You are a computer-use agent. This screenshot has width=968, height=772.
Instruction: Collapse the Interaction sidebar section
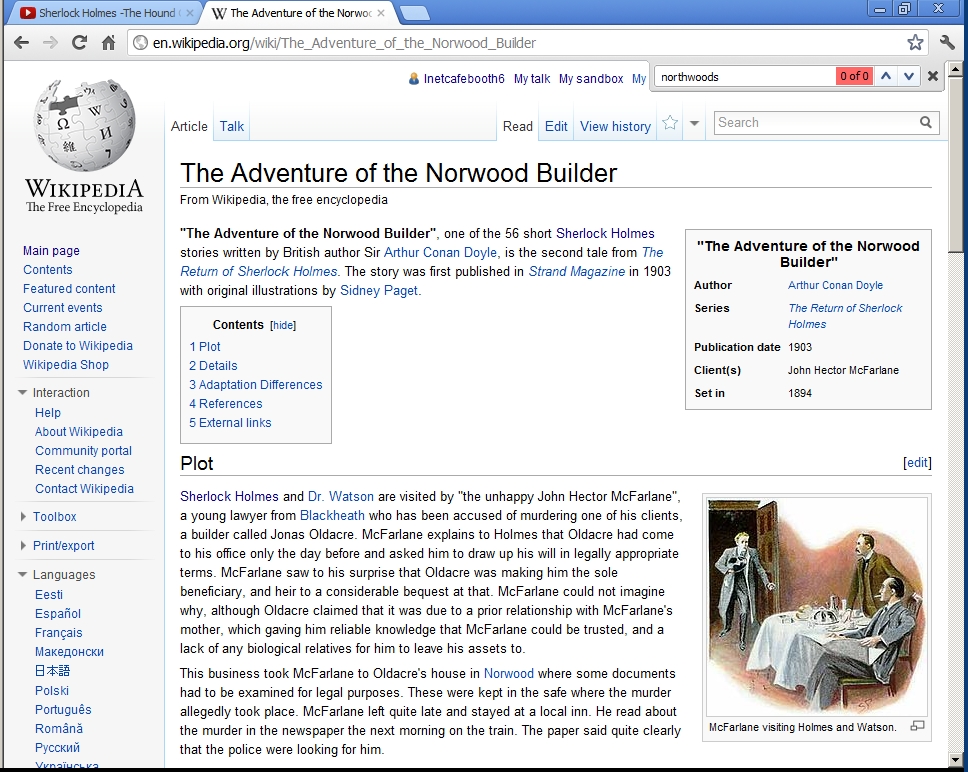pyautogui.click(x=23, y=392)
